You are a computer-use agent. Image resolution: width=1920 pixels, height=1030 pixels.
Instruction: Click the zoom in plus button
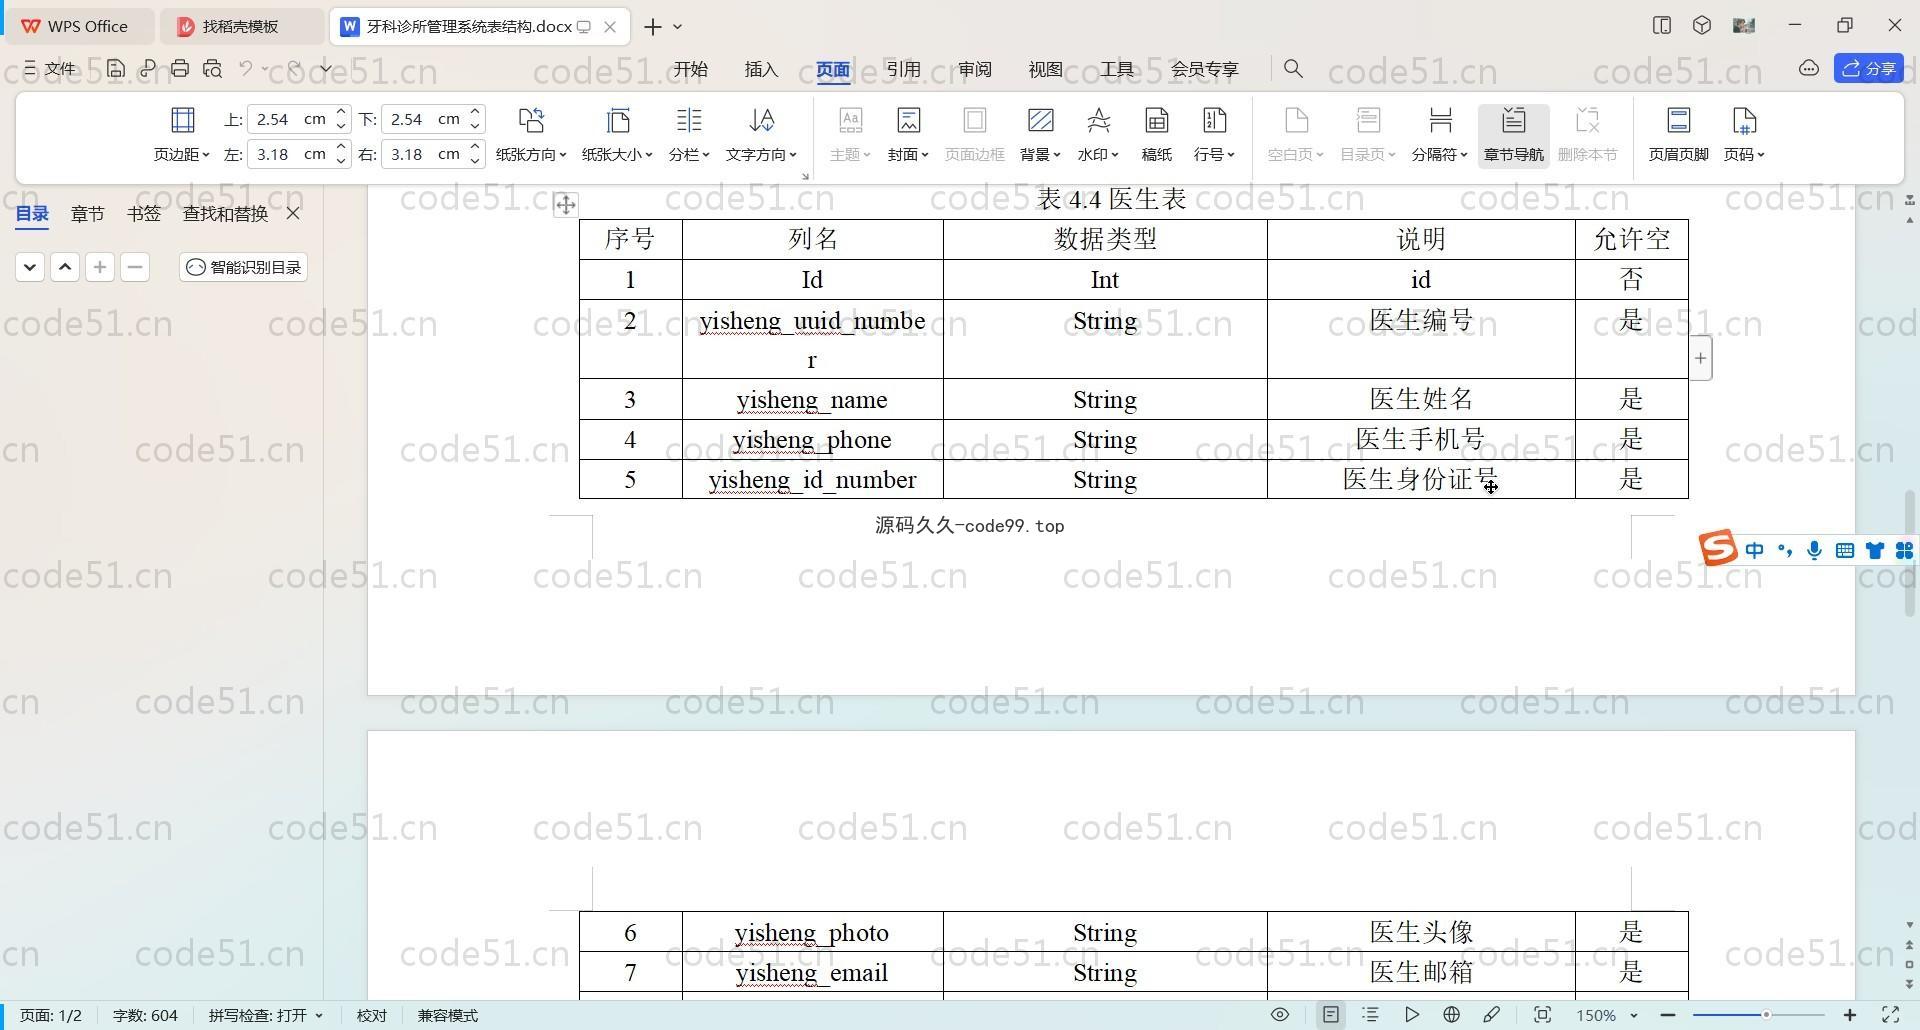click(x=1849, y=1015)
